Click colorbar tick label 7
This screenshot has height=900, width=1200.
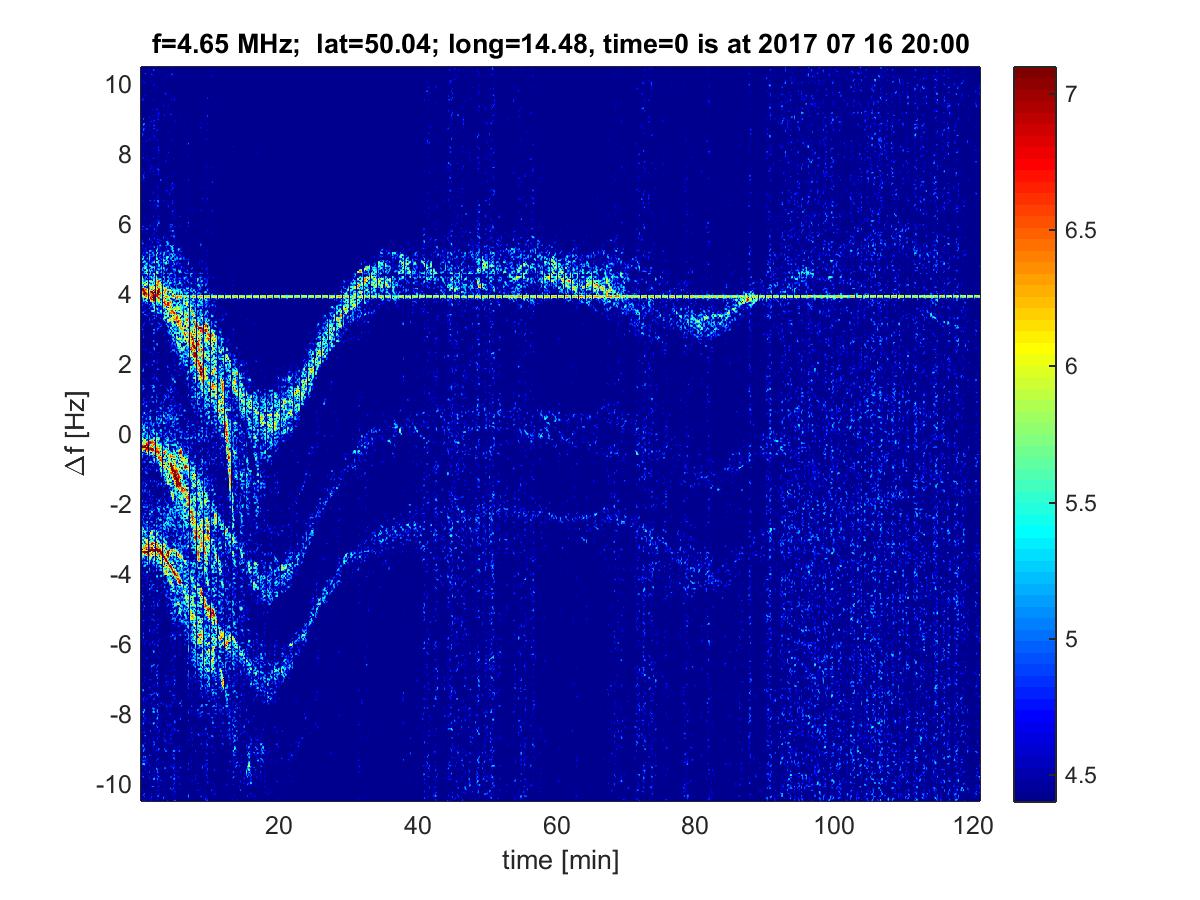[x=1070, y=94]
